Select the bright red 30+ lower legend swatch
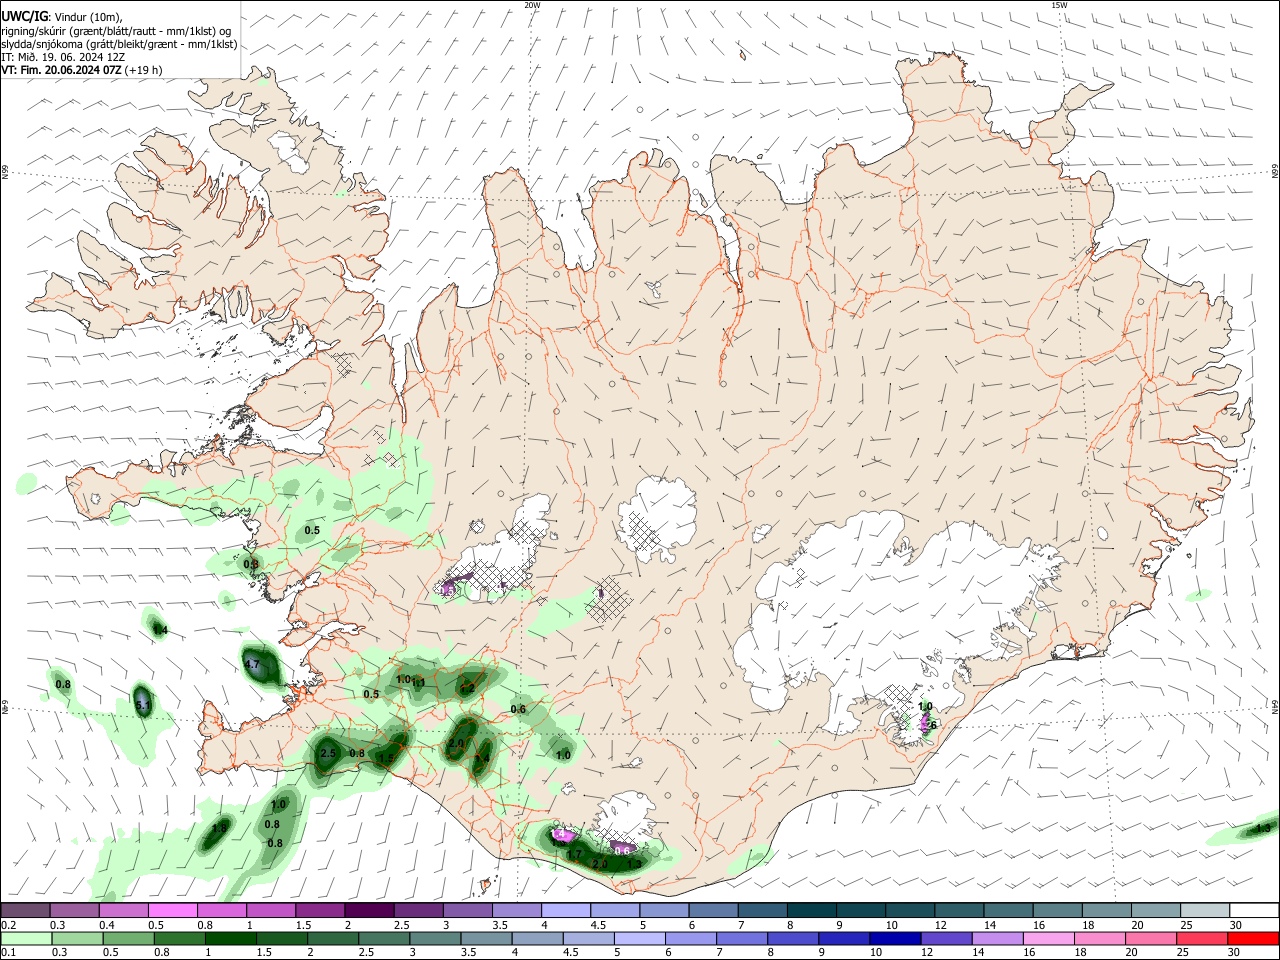 (1254, 939)
